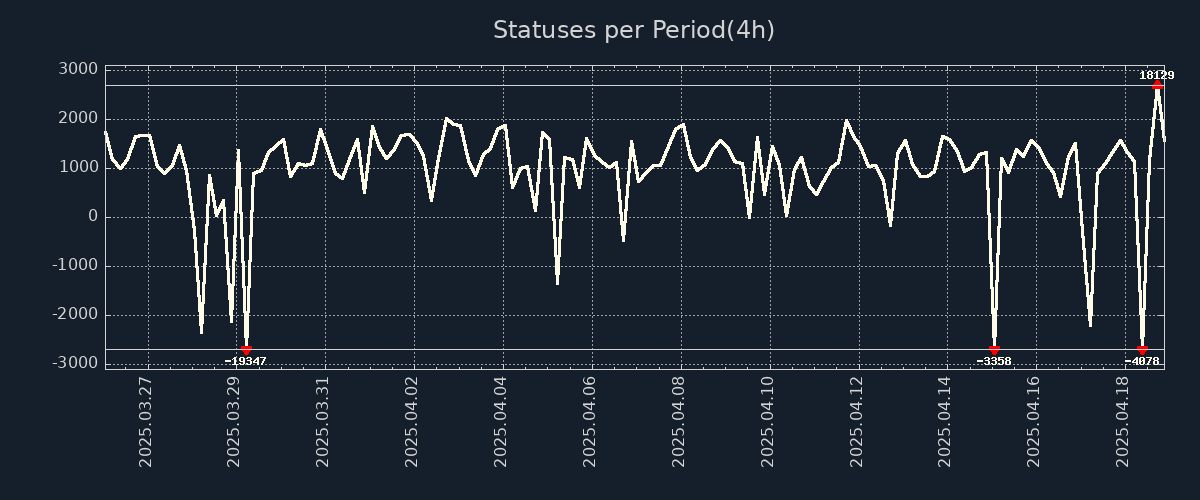The image size is (1200, 500).
Task: Click the 2025.04.06 date axis label
Action: [x=590, y=421]
